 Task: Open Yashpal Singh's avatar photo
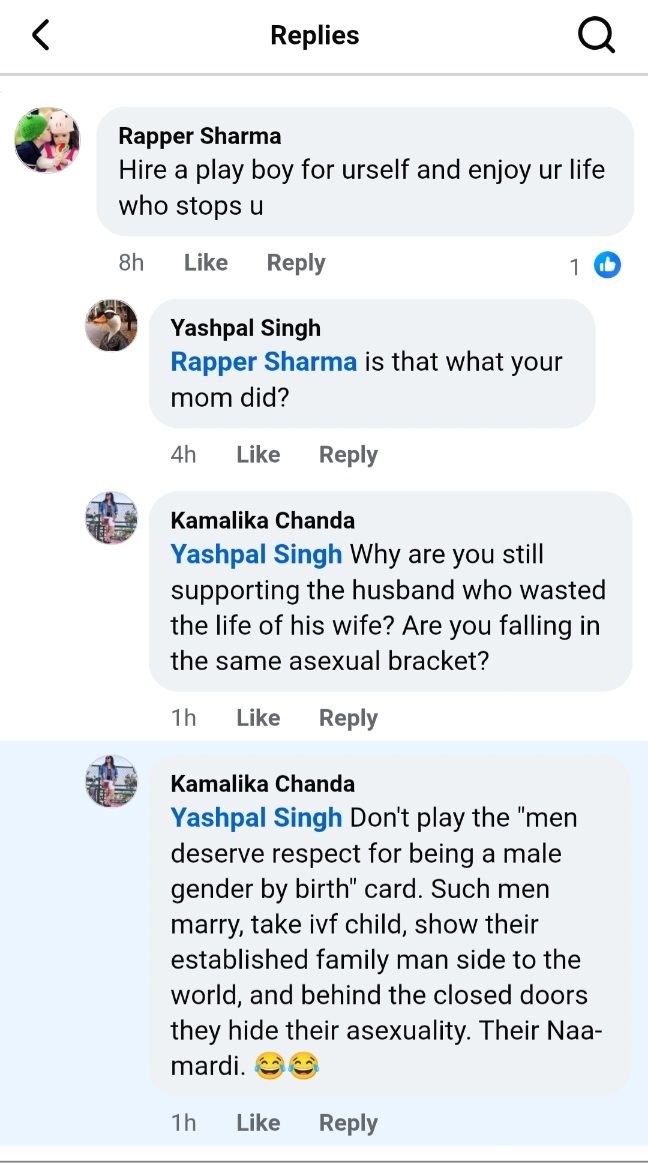pos(111,325)
